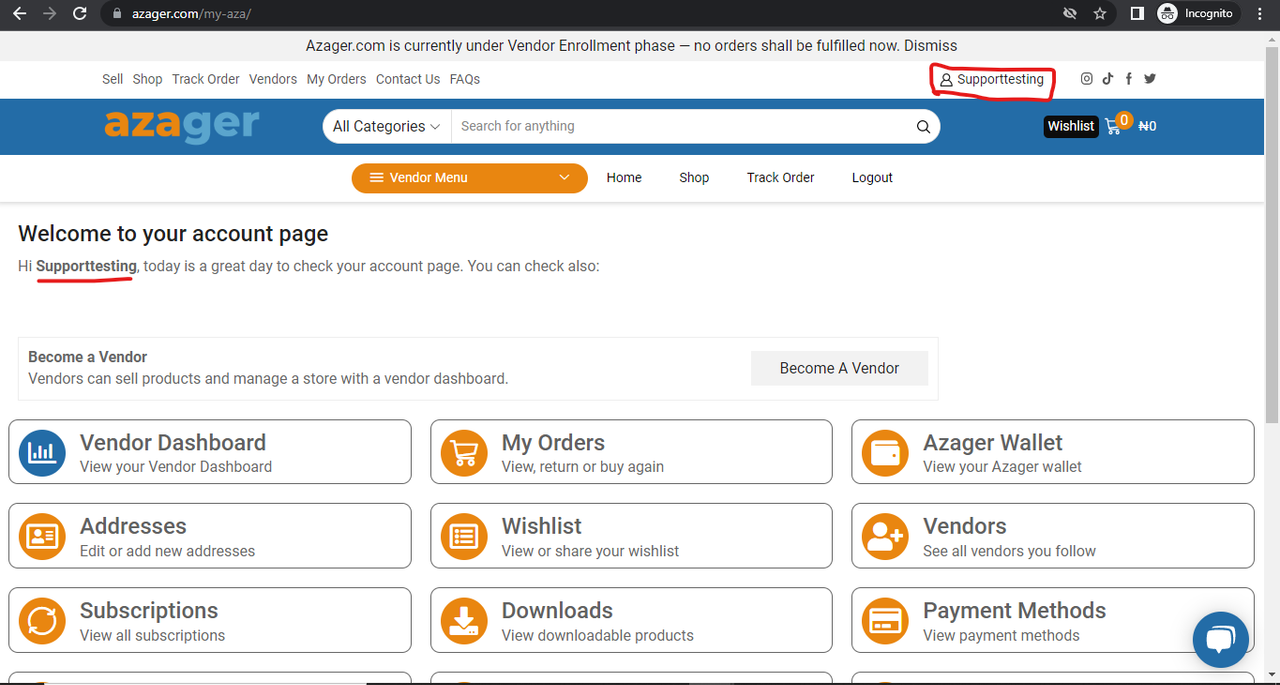Click the ₦0 cart total
Image resolution: width=1280 pixels, height=685 pixels.
coord(1148,126)
